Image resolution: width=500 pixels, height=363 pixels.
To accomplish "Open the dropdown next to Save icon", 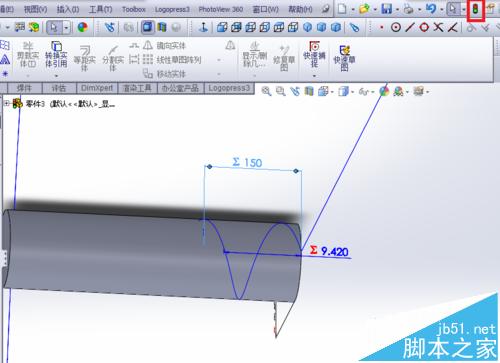I will (397, 9).
